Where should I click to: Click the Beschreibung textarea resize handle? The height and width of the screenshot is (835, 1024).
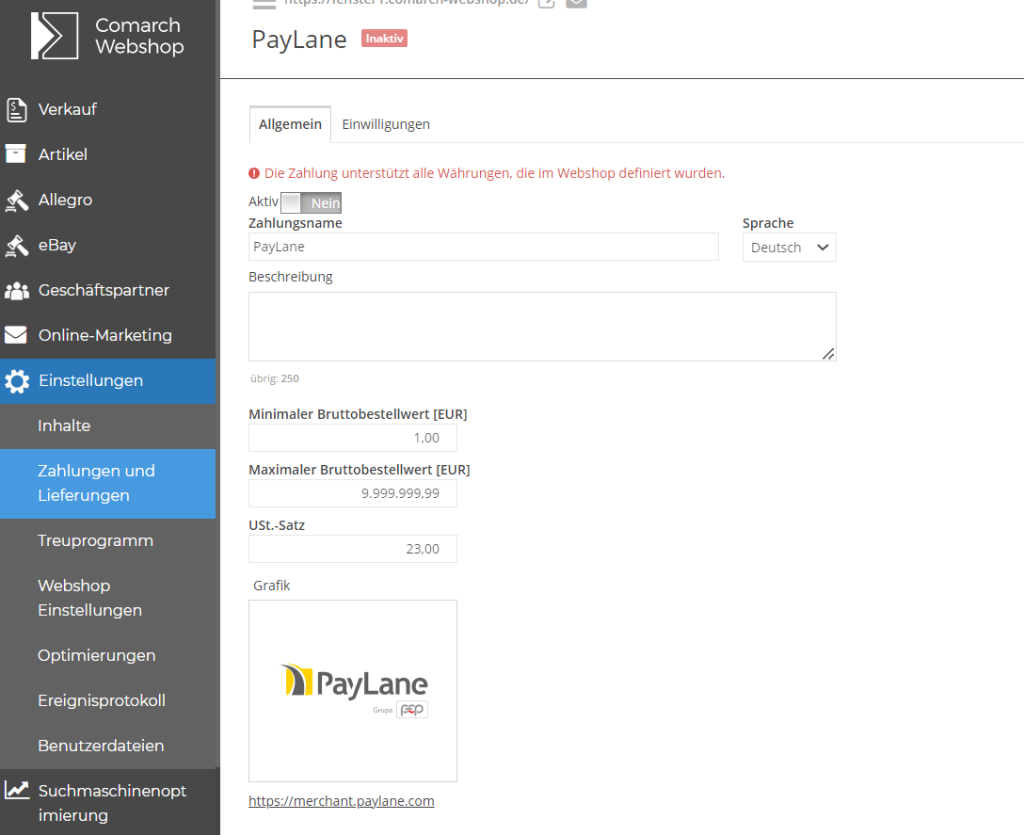pos(828,354)
